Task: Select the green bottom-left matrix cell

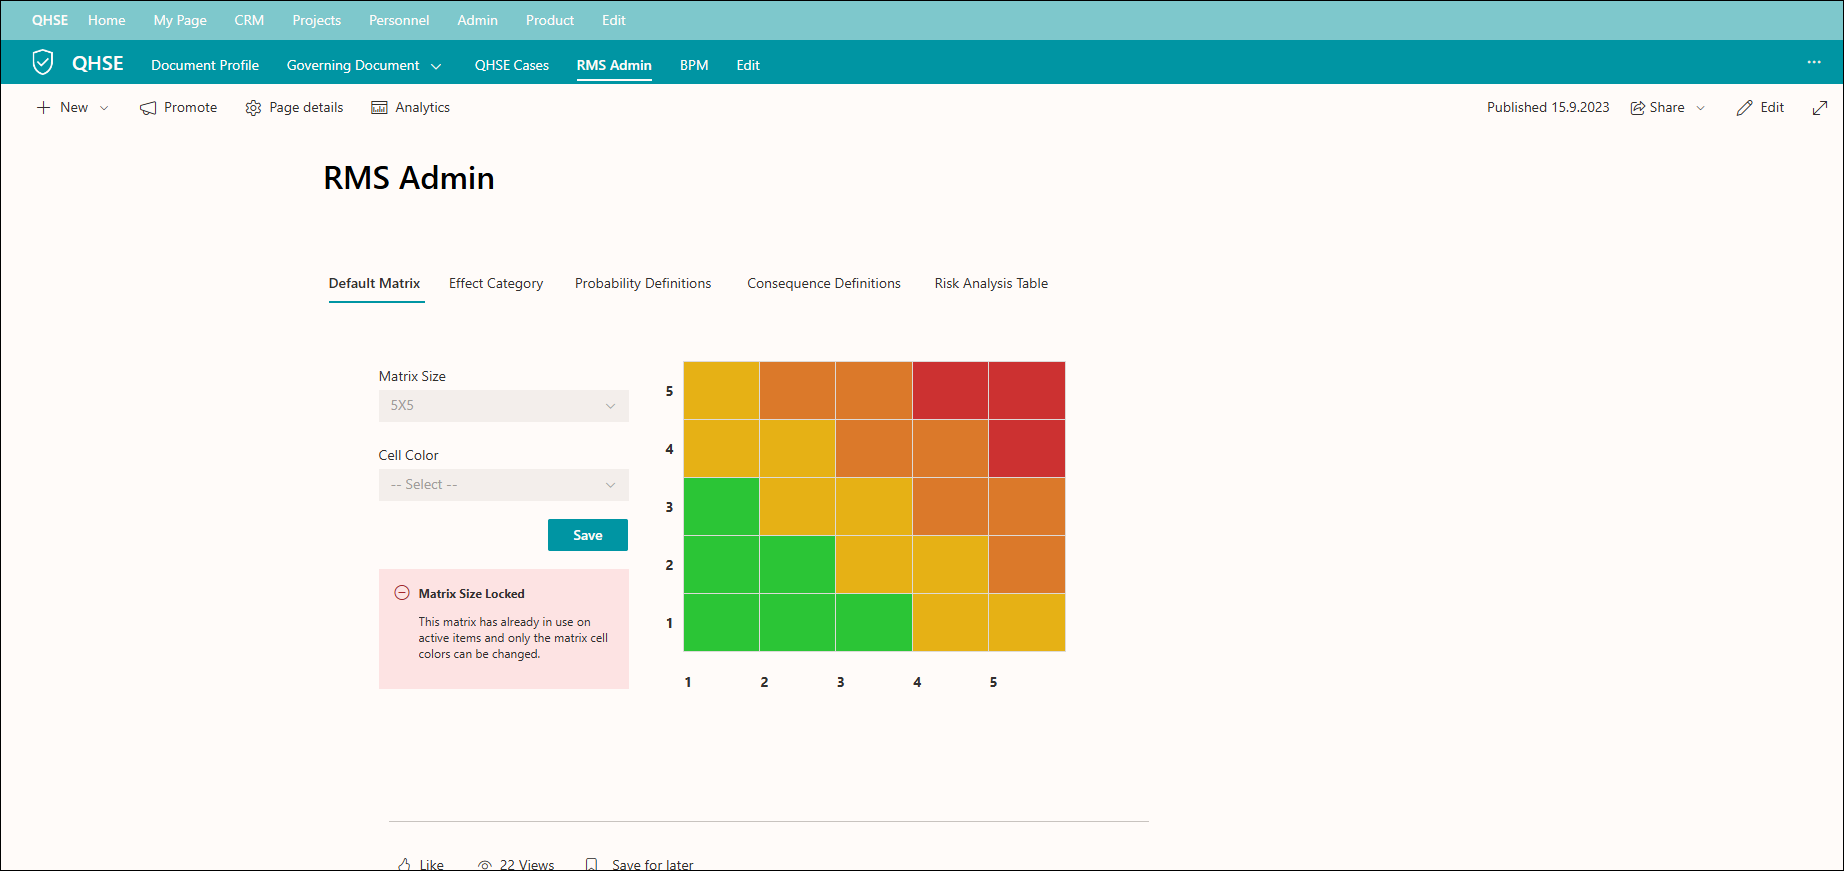Action: pyautogui.click(x=721, y=623)
